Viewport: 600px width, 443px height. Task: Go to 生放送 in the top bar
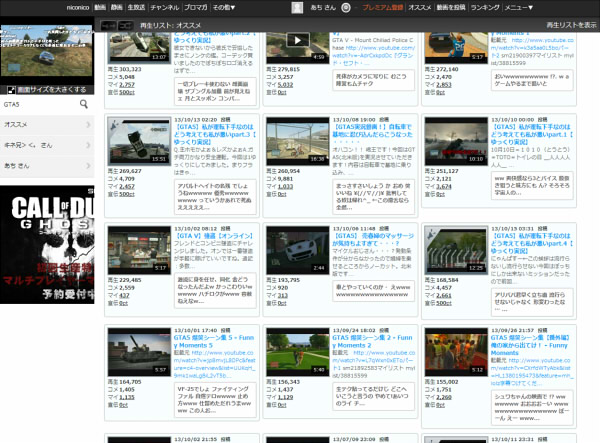pyautogui.click(x=136, y=7)
